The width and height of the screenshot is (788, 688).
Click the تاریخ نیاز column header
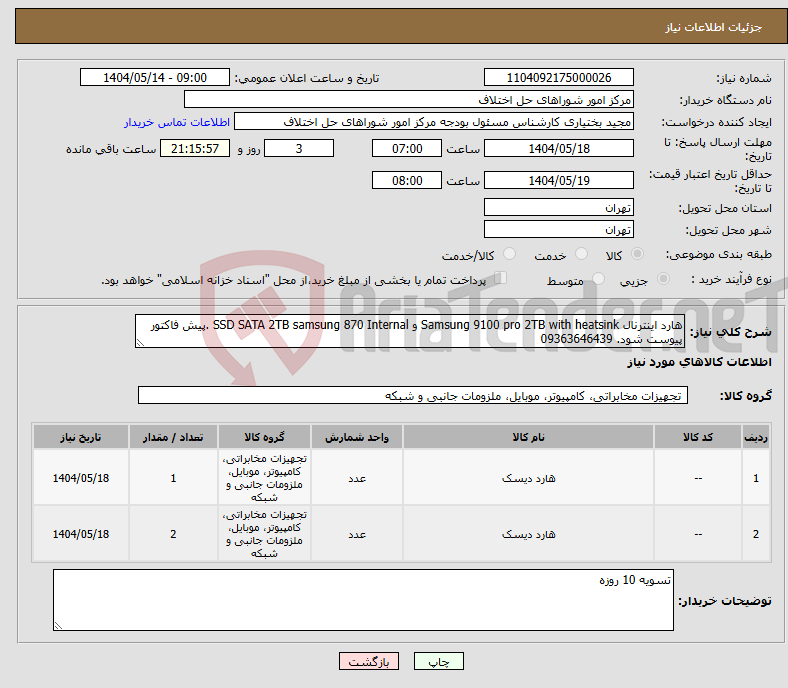(81, 437)
